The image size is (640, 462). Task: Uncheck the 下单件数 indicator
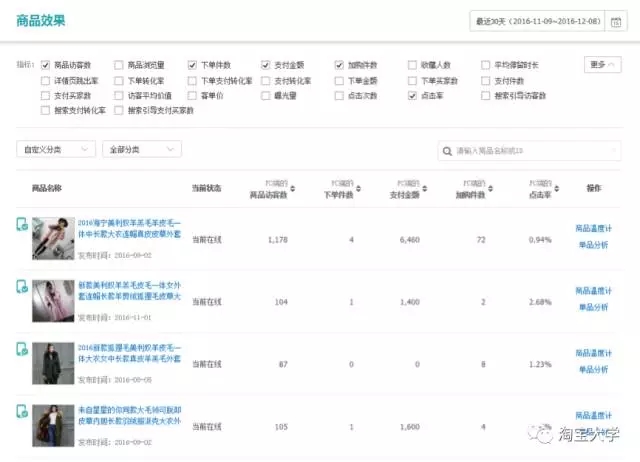(x=192, y=65)
